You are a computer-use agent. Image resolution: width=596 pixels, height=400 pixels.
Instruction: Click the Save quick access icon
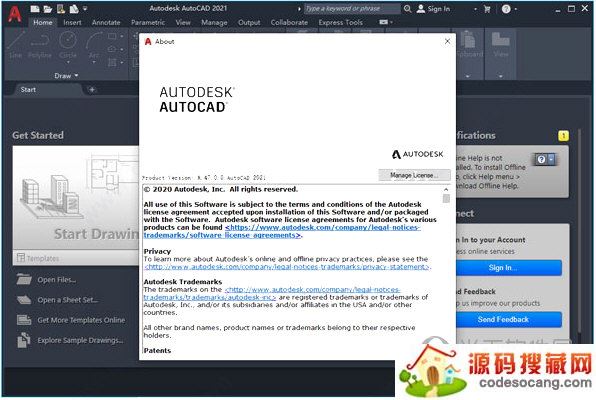[60, 9]
